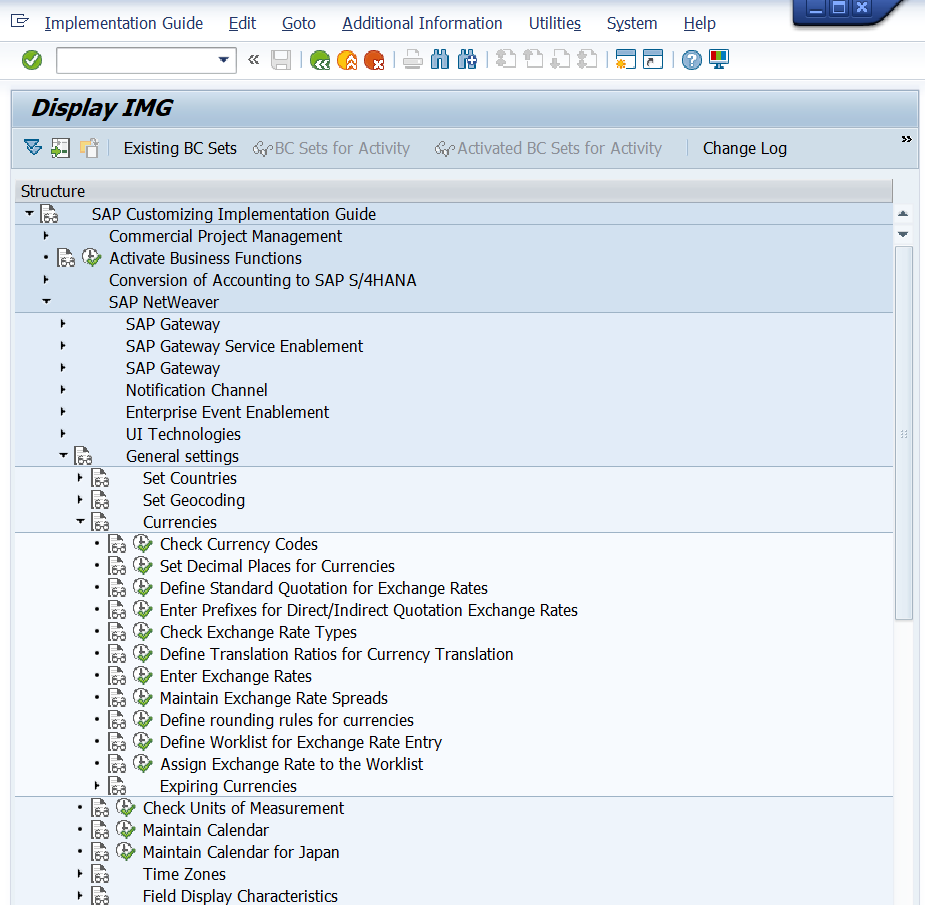This screenshot has width=925, height=905.
Task: Select Define Translation Ratios for Currency Translation
Action: 336,654
